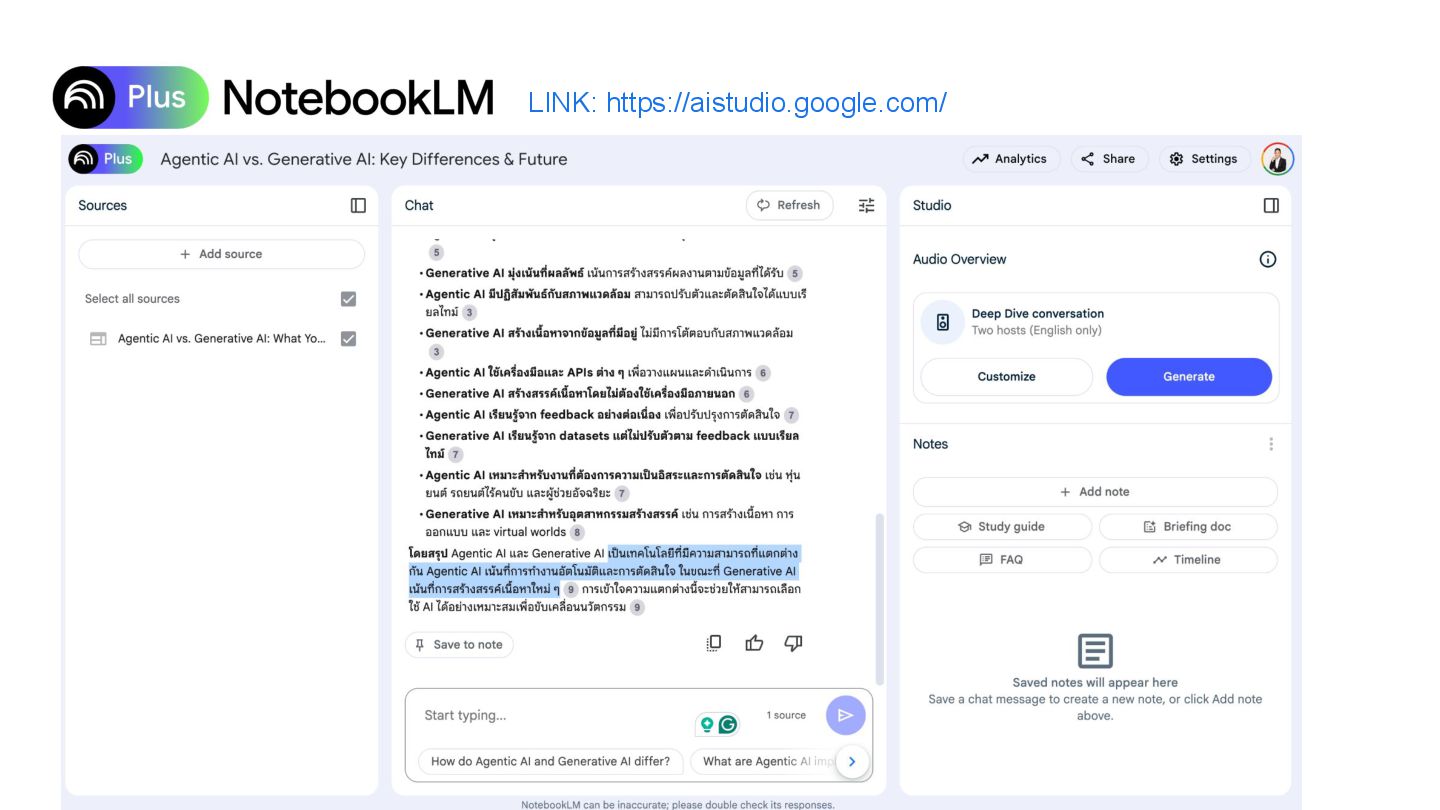Open the user profile avatar
This screenshot has height=810, width=1440.
1278,158
